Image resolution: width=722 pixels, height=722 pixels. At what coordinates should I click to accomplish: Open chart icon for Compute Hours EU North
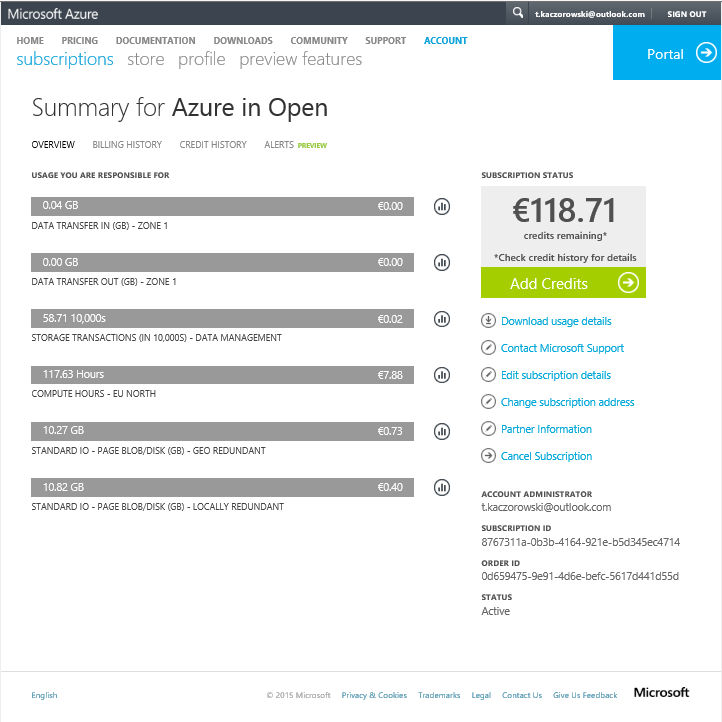tap(442, 375)
